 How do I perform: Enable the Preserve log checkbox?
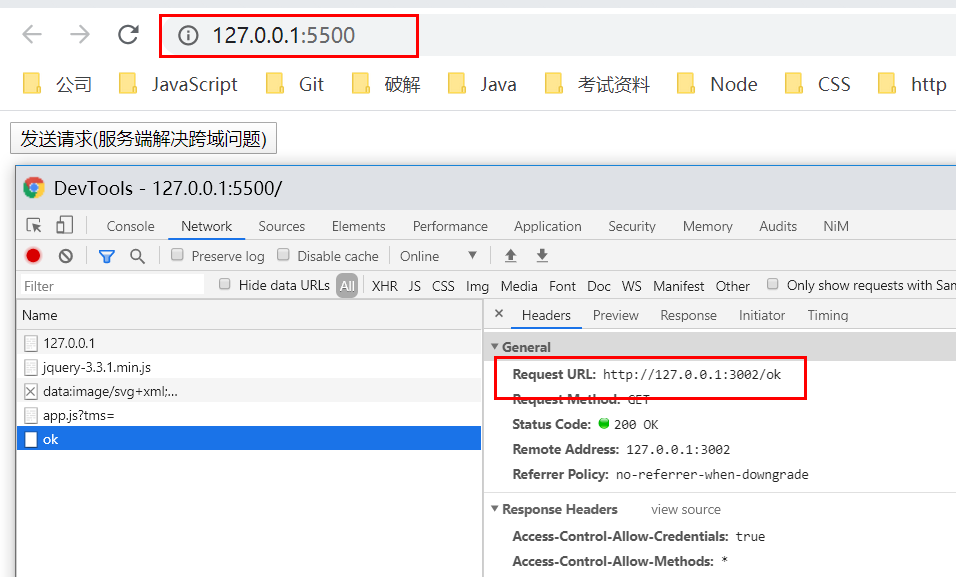[177, 255]
